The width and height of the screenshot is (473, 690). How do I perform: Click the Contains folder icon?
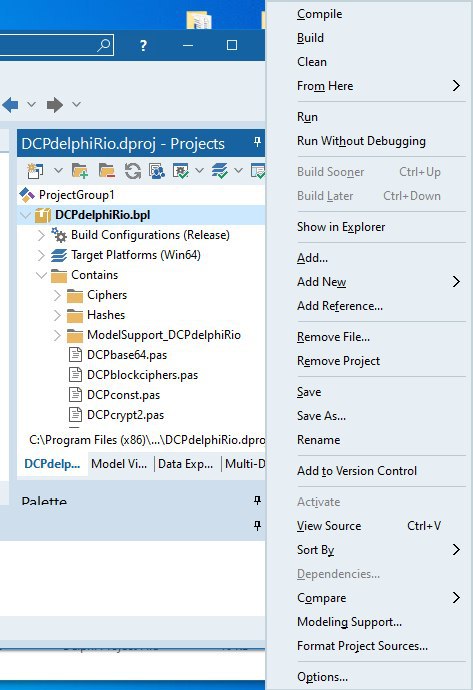coord(59,275)
